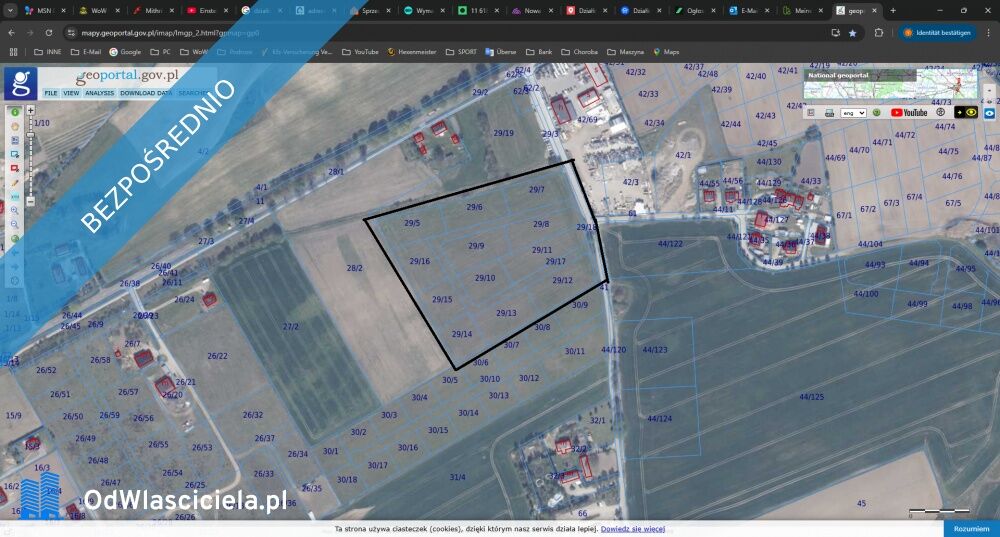1000x537 pixels.
Task: Open the ANALYSIS menu
Action: (x=99, y=93)
